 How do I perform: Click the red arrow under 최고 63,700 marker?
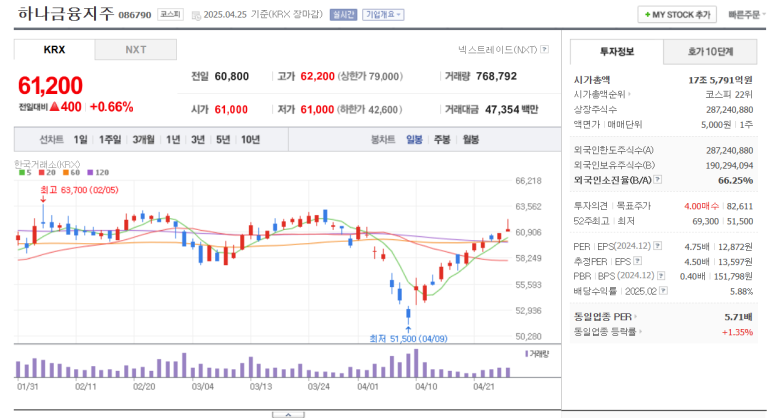pos(43,199)
